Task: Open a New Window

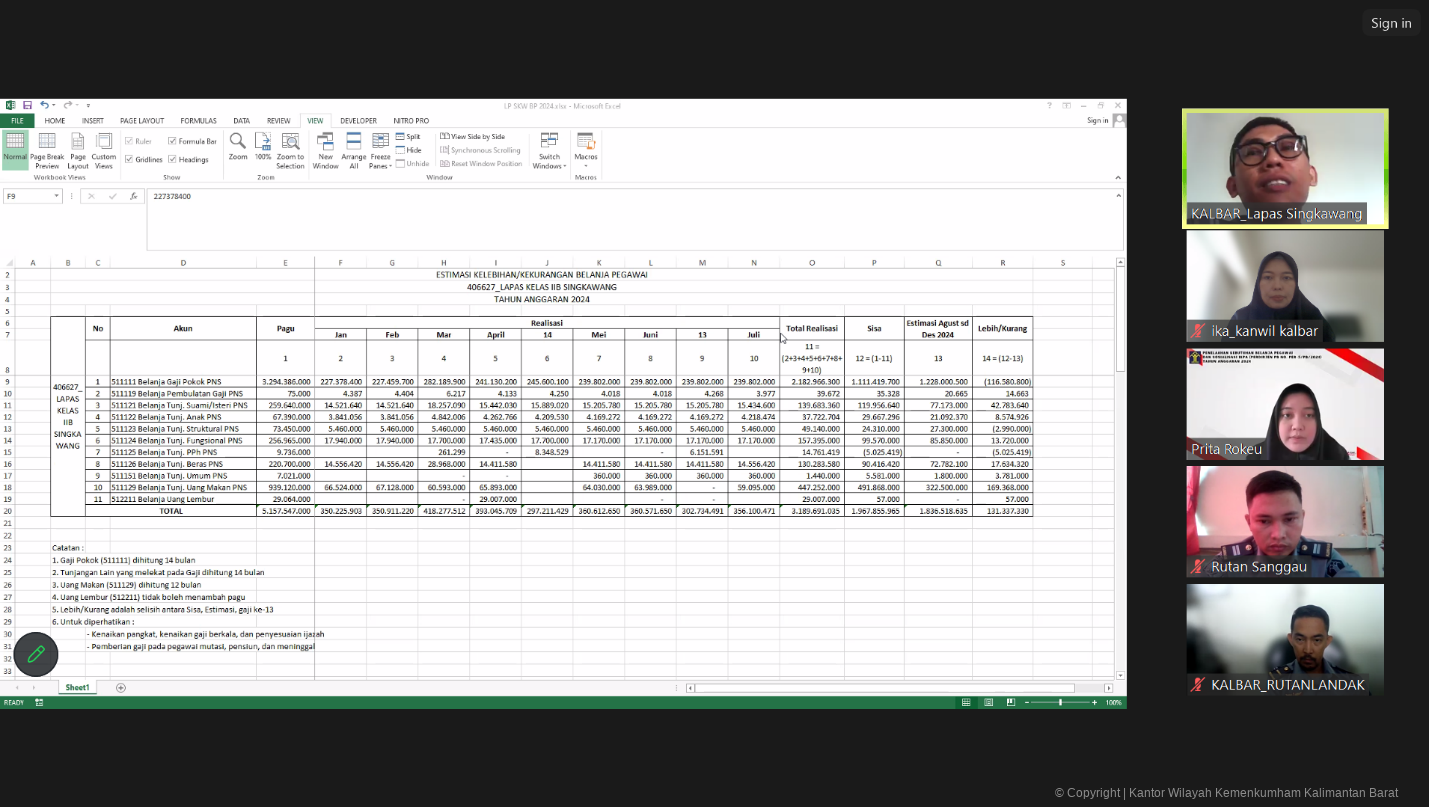Action: tap(326, 151)
